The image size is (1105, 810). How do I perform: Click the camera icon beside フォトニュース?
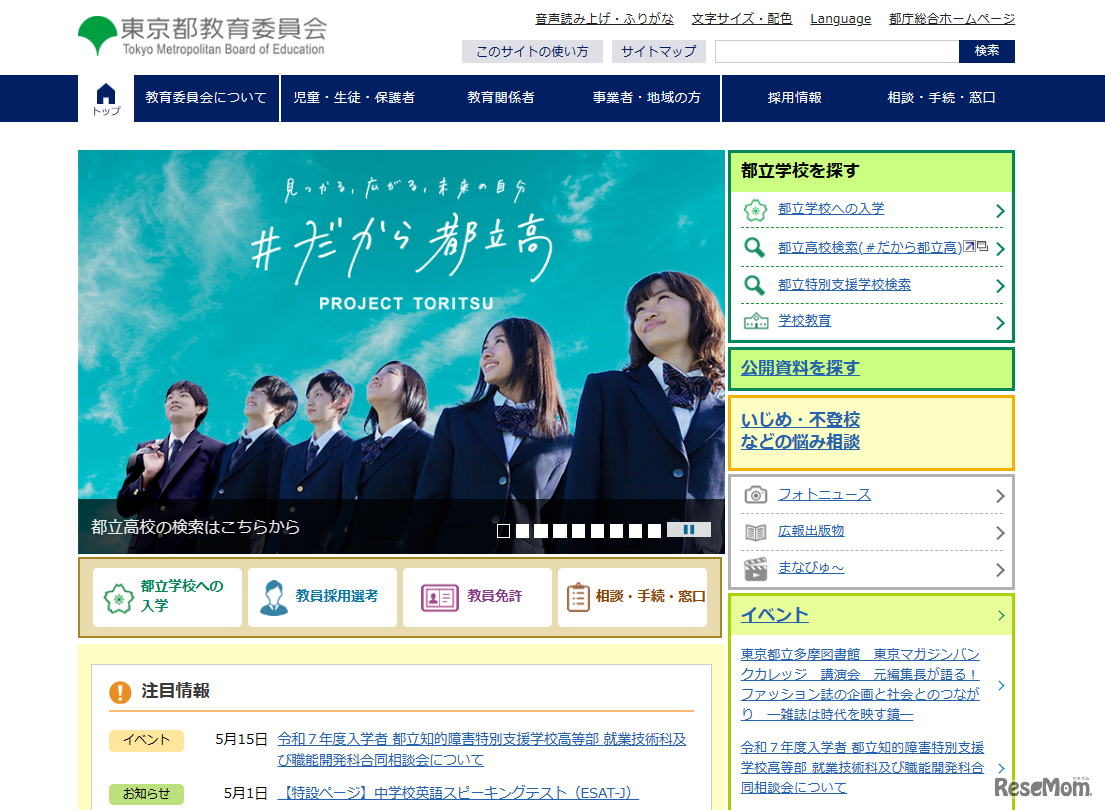click(x=756, y=495)
